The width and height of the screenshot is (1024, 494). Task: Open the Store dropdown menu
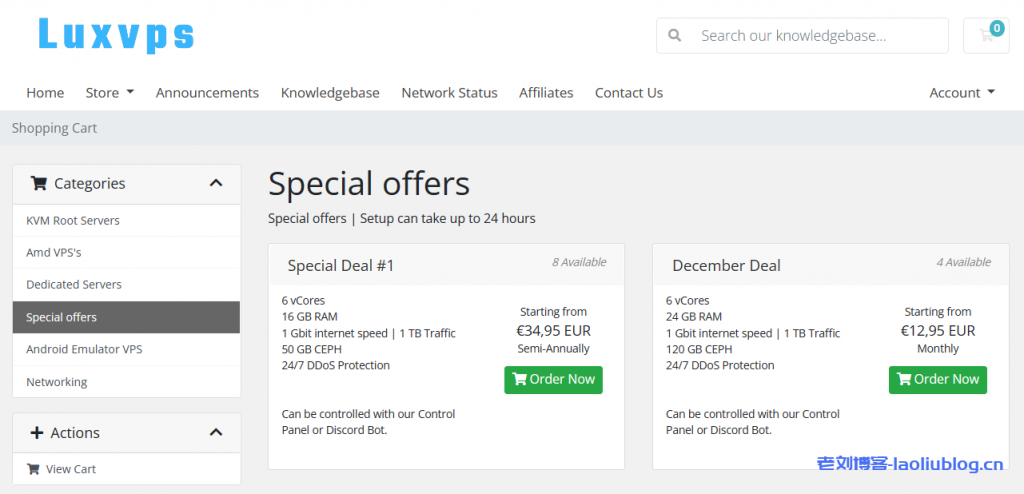110,93
